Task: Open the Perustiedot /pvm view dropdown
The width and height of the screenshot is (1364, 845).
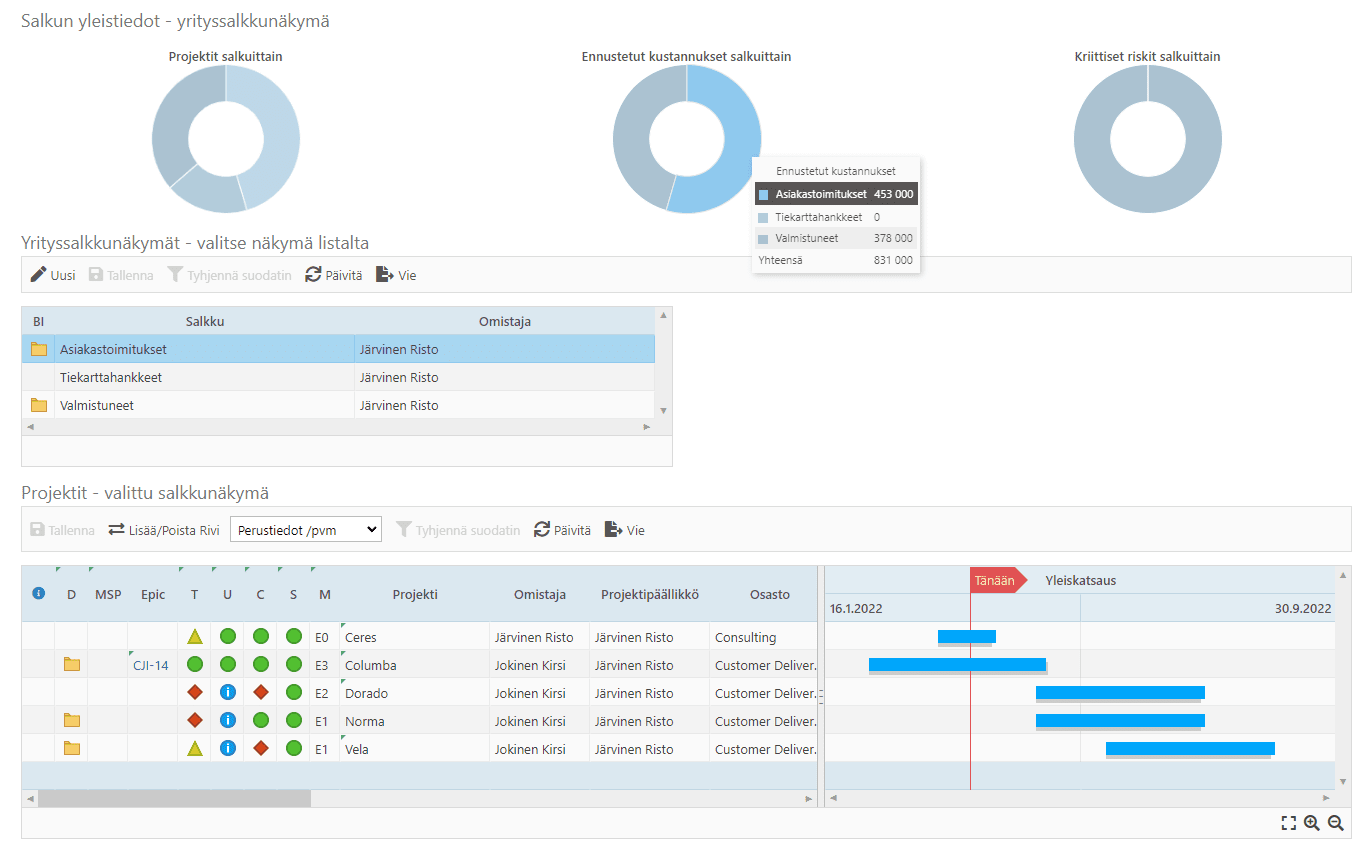Action: [x=306, y=530]
